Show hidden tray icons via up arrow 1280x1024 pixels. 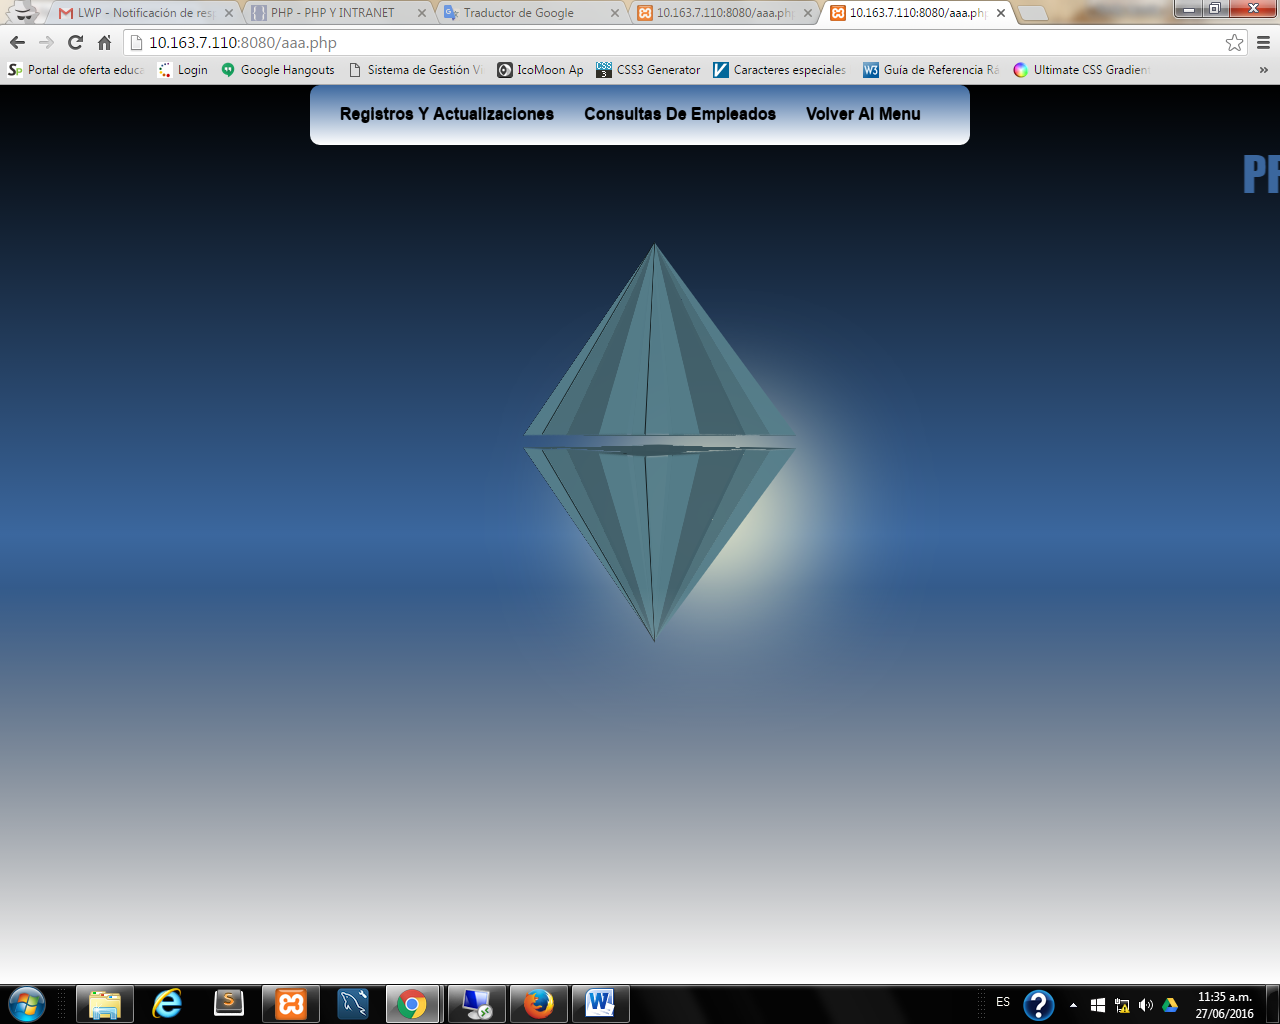tap(1072, 1005)
